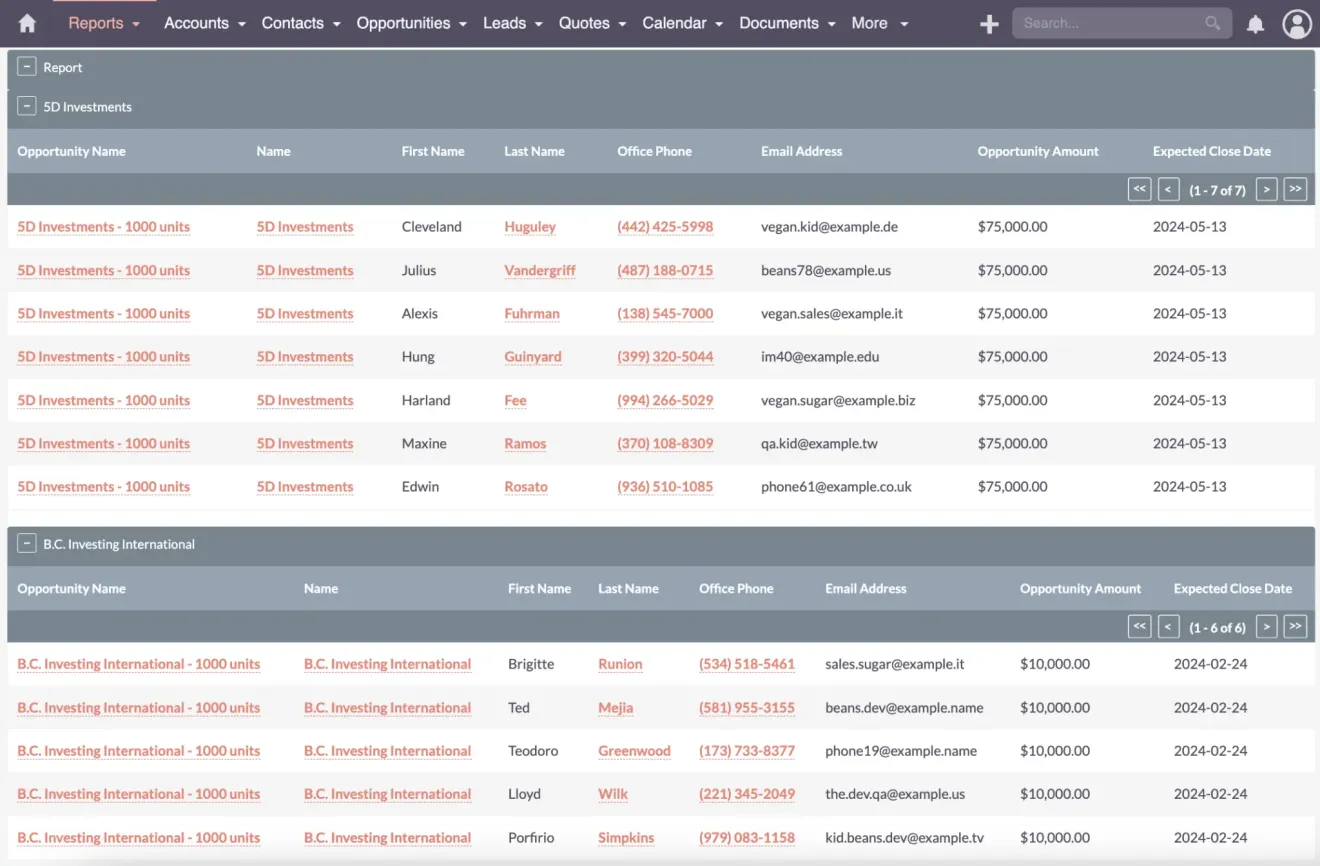Jump to last page of B.C. Investing results

pyautogui.click(x=1295, y=626)
